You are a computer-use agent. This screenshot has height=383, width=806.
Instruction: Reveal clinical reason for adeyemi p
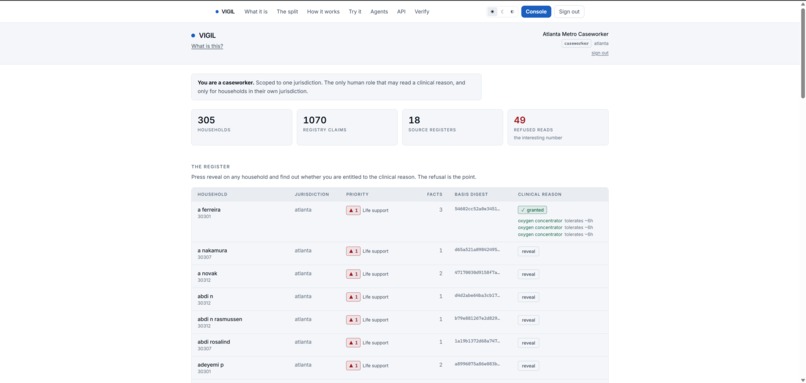coord(528,366)
